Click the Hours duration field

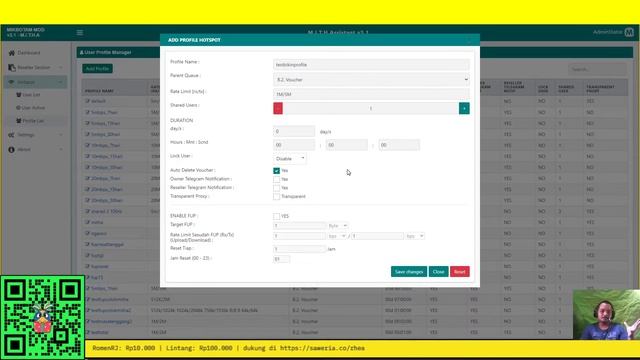(x=294, y=145)
